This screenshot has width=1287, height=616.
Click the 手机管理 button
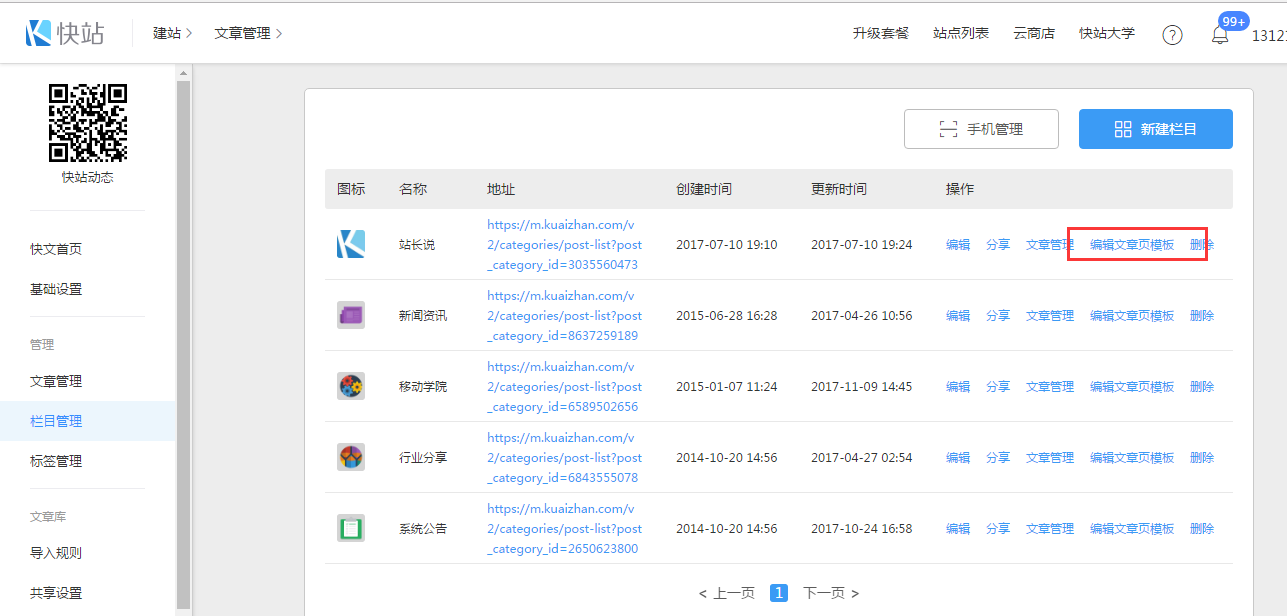[981, 129]
